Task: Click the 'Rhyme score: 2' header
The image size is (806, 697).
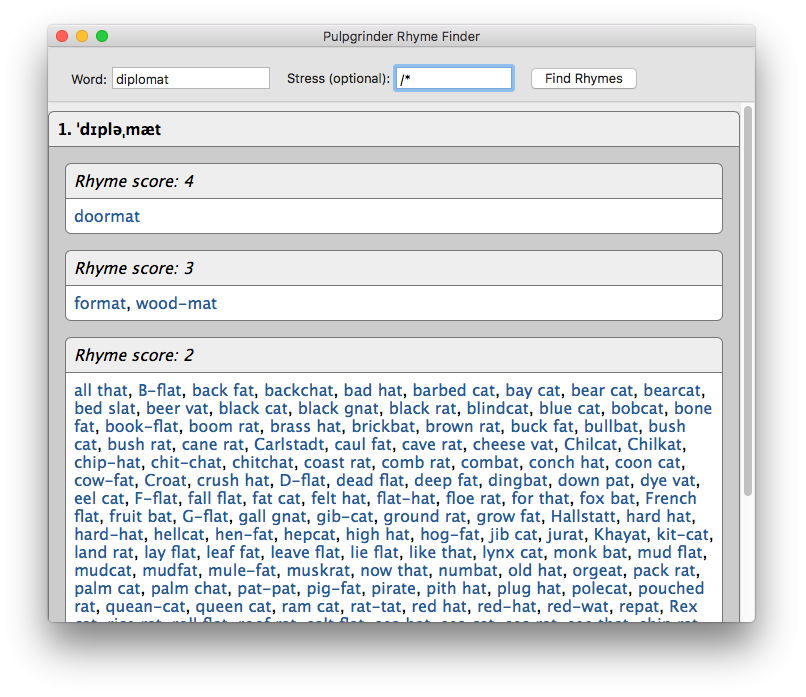Action: [x=394, y=355]
